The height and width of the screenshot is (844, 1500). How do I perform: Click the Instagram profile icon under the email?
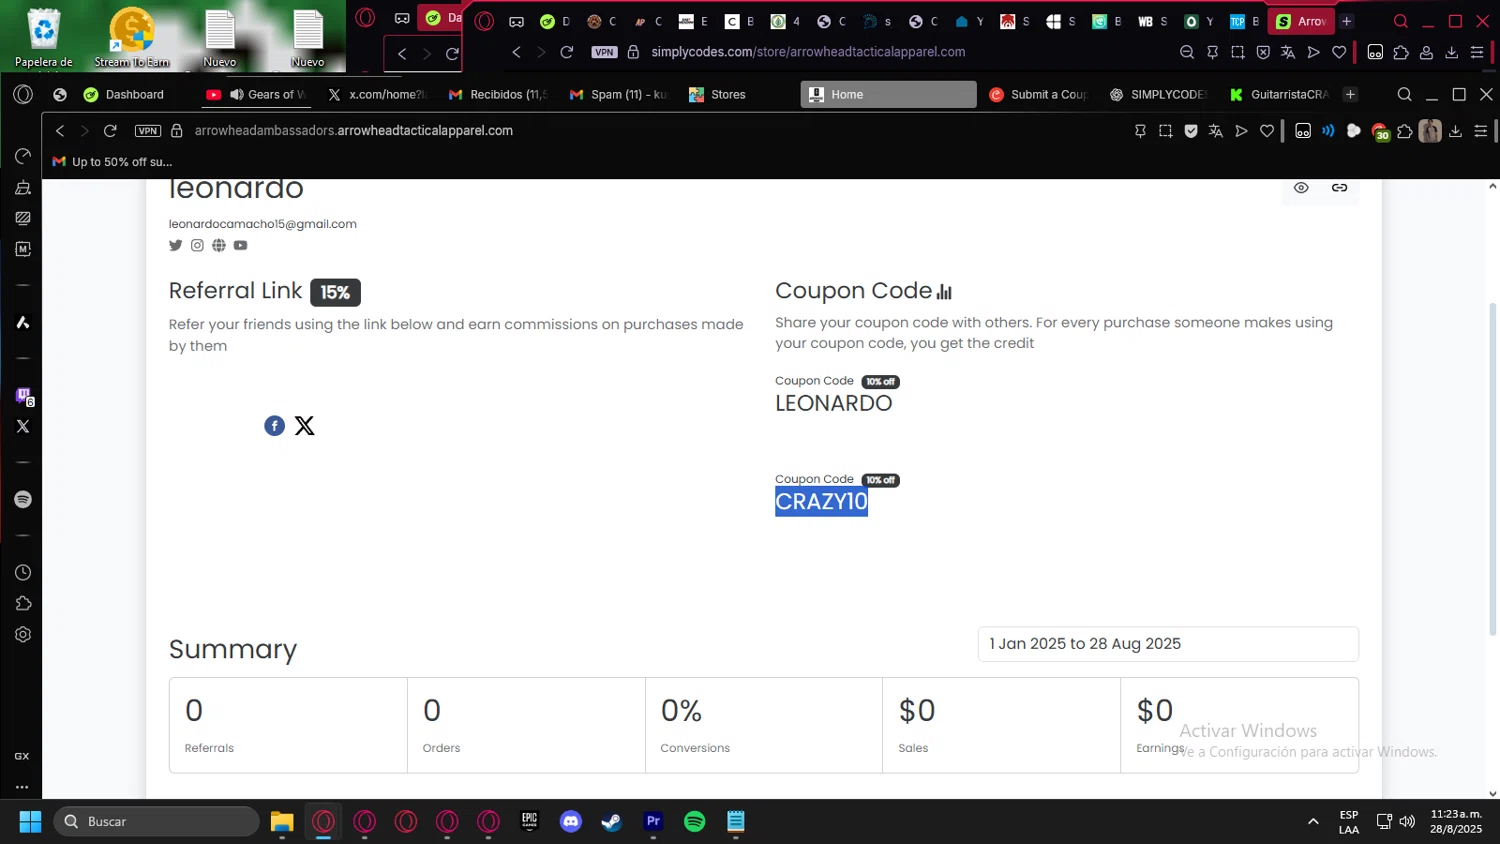pyautogui.click(x=197, y=245)
